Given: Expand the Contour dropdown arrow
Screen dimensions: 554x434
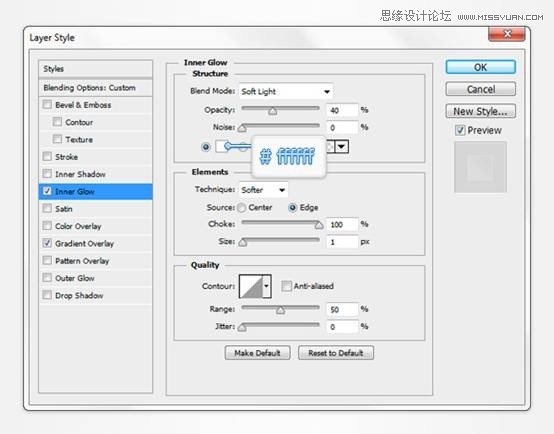Looking at the screenshot, I should [267, 286].
